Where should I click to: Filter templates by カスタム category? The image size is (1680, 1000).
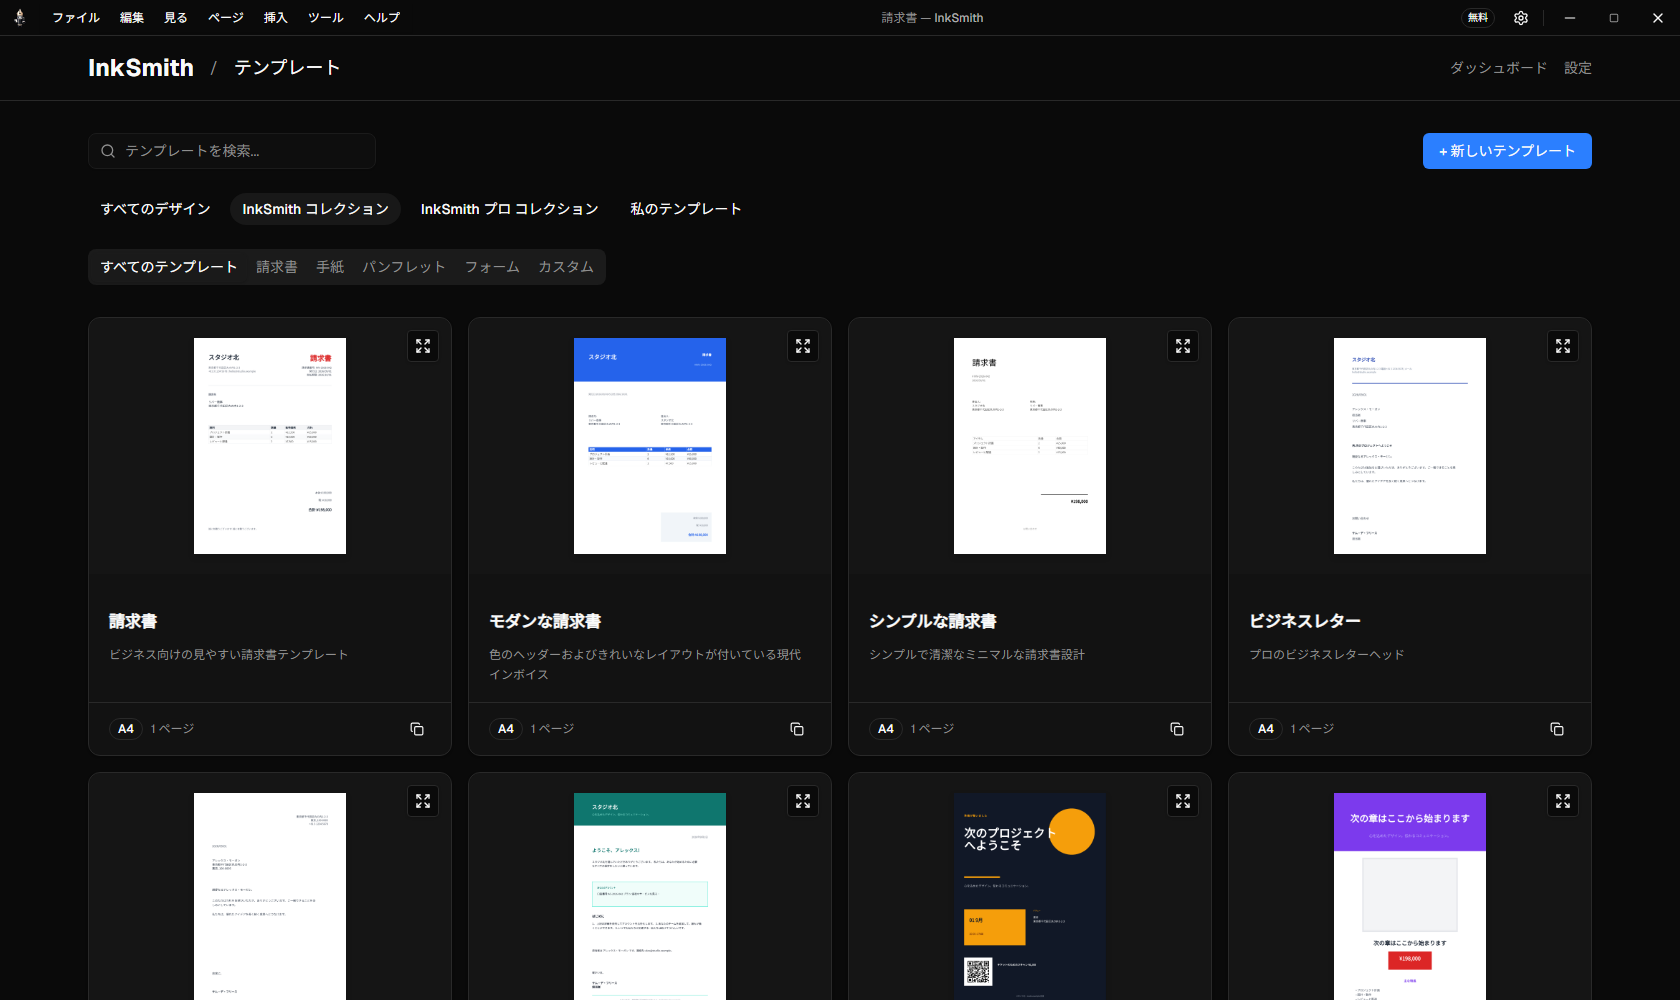tap(566, 267)
